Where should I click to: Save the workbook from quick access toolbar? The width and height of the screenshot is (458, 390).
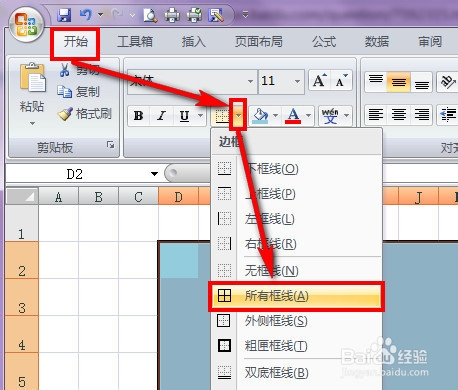click(64, 15)
